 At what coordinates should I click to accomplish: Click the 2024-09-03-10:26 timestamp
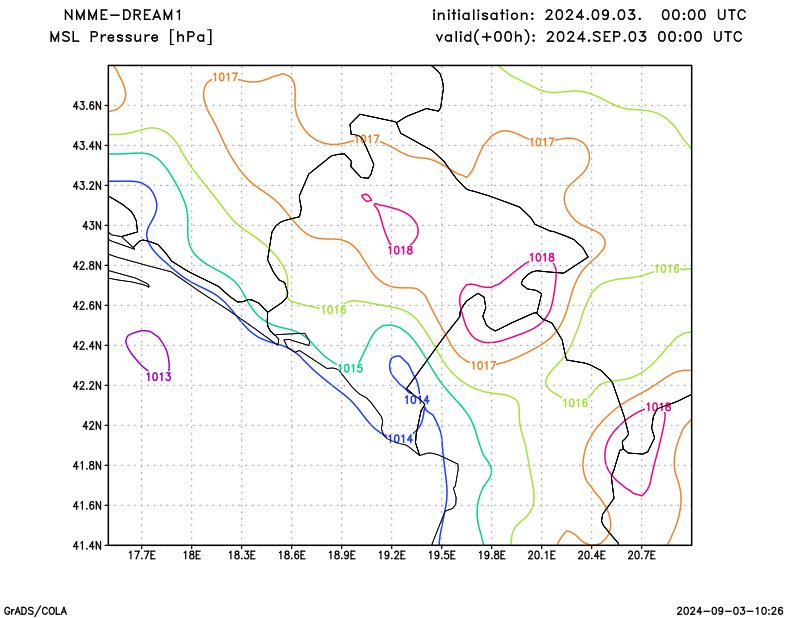(x=730, y=611)
